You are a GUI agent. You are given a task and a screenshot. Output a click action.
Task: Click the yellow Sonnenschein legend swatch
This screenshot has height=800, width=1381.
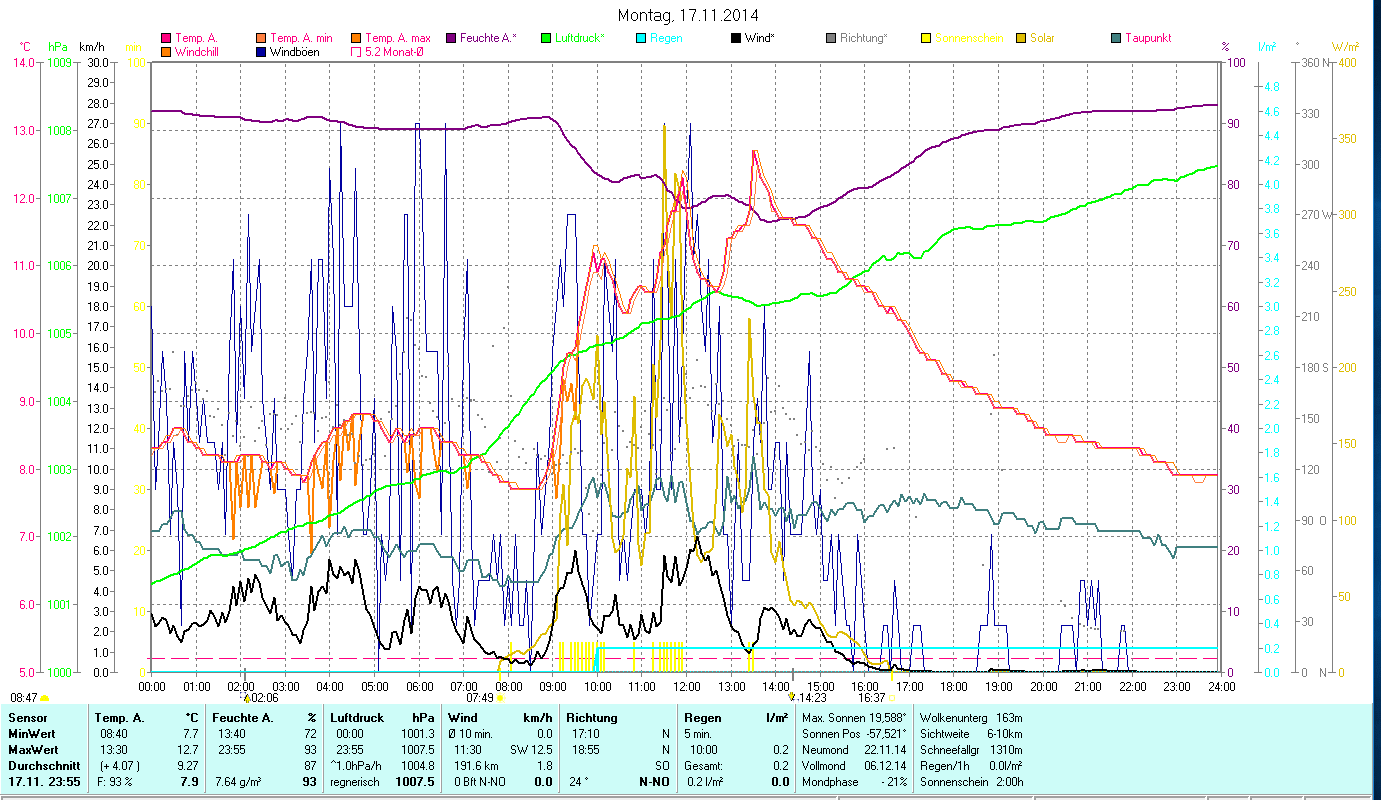[925, 38]
